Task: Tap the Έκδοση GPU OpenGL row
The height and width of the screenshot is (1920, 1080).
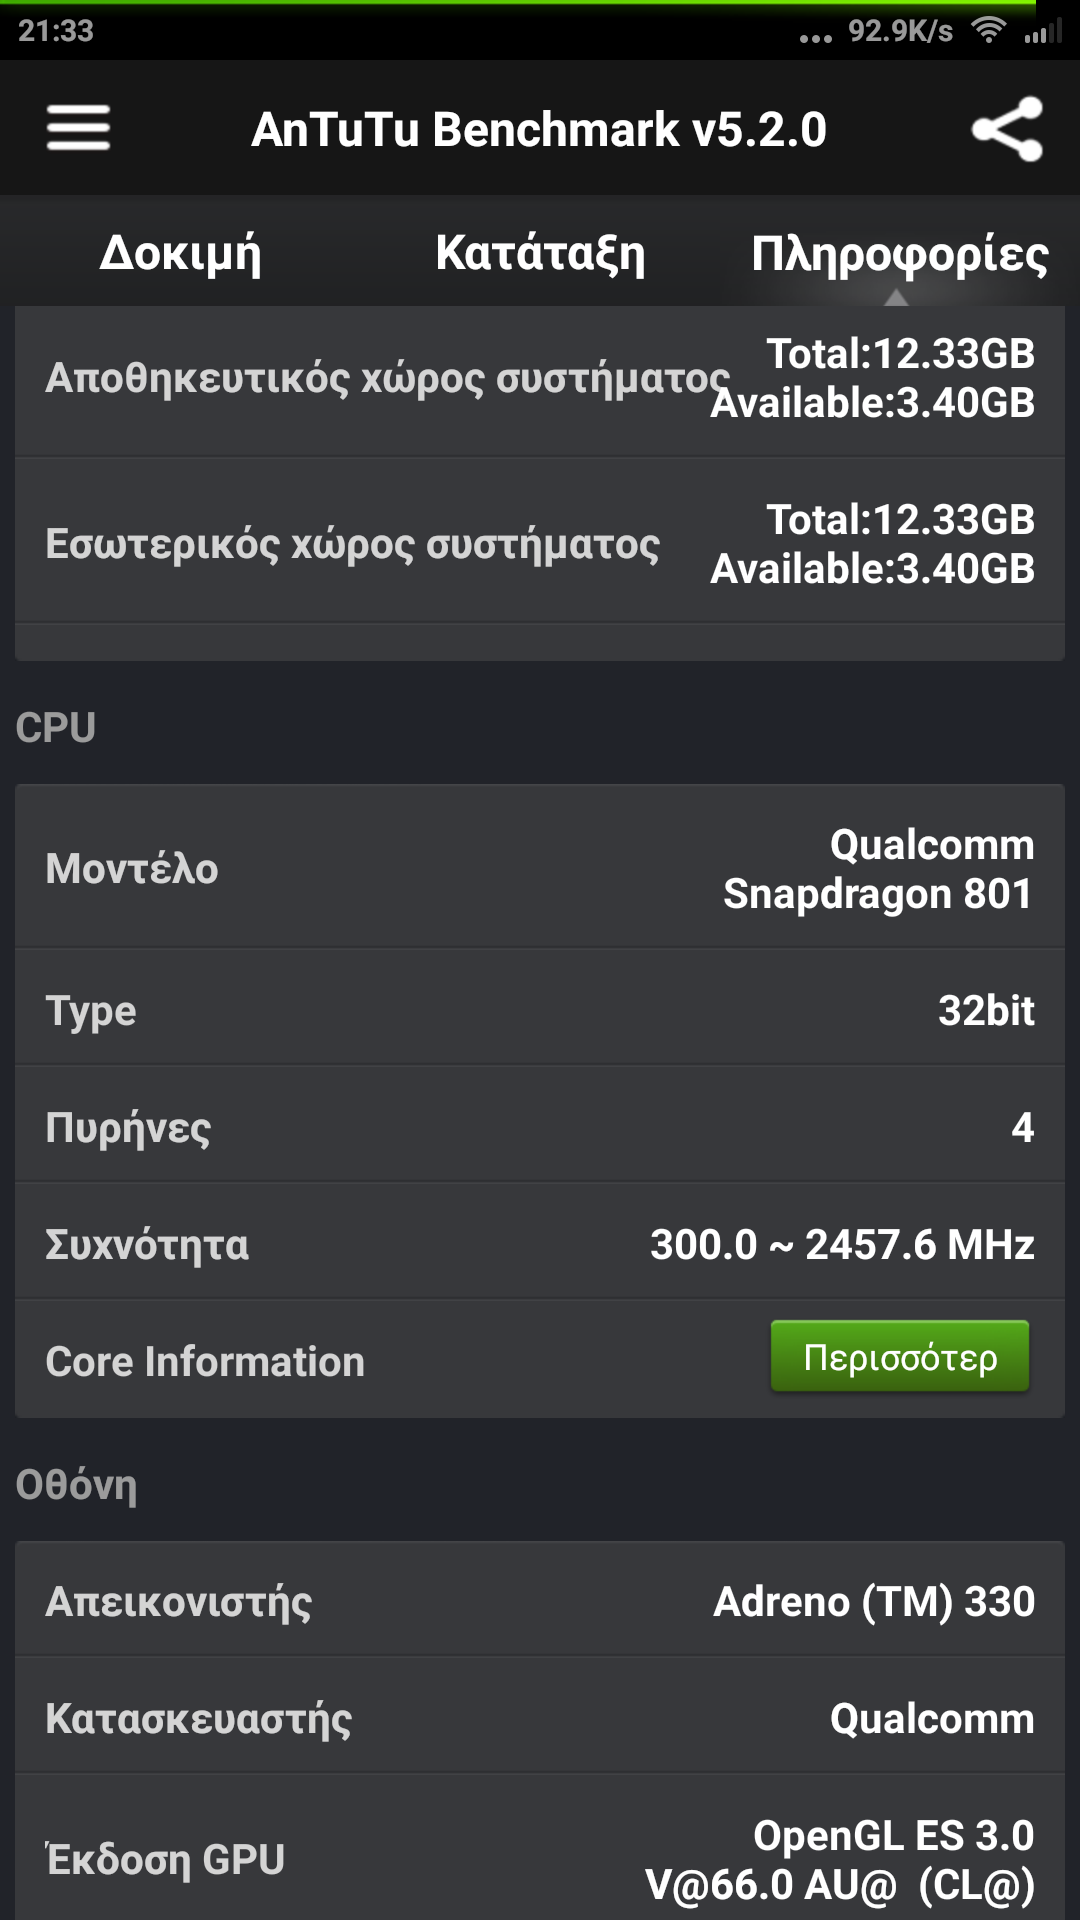Action: point(540,1858)
